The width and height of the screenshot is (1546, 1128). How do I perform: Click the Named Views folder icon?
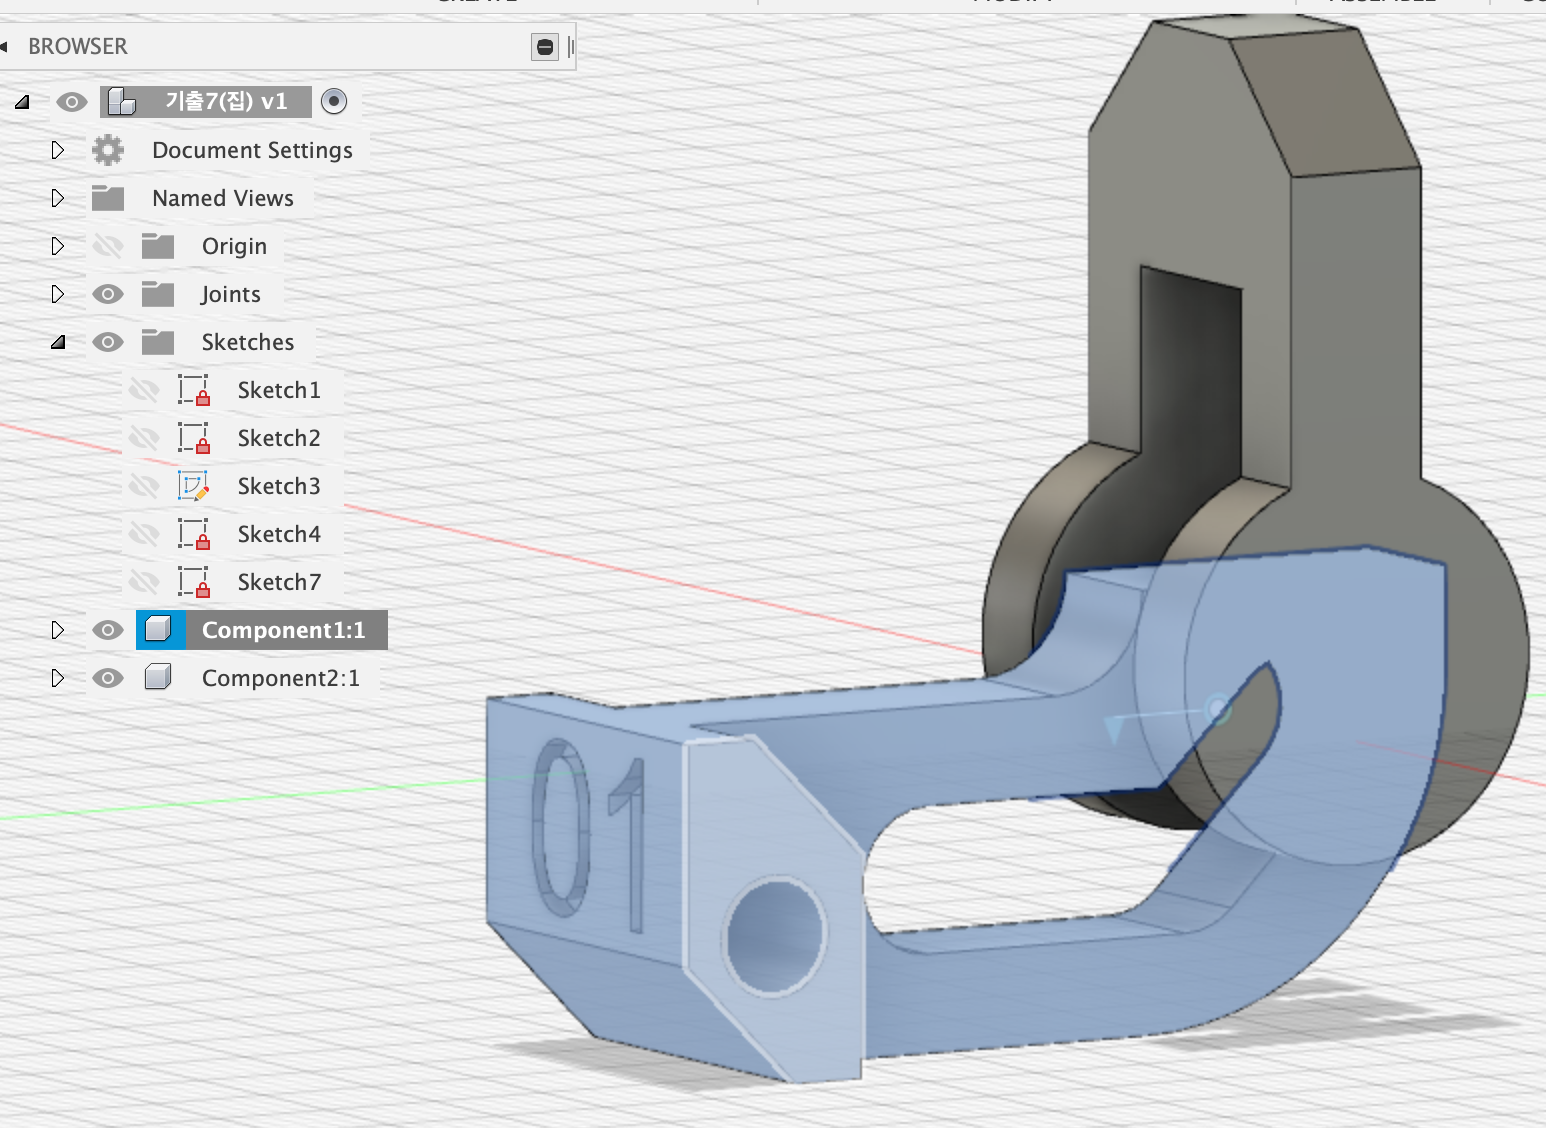(108, 198)
